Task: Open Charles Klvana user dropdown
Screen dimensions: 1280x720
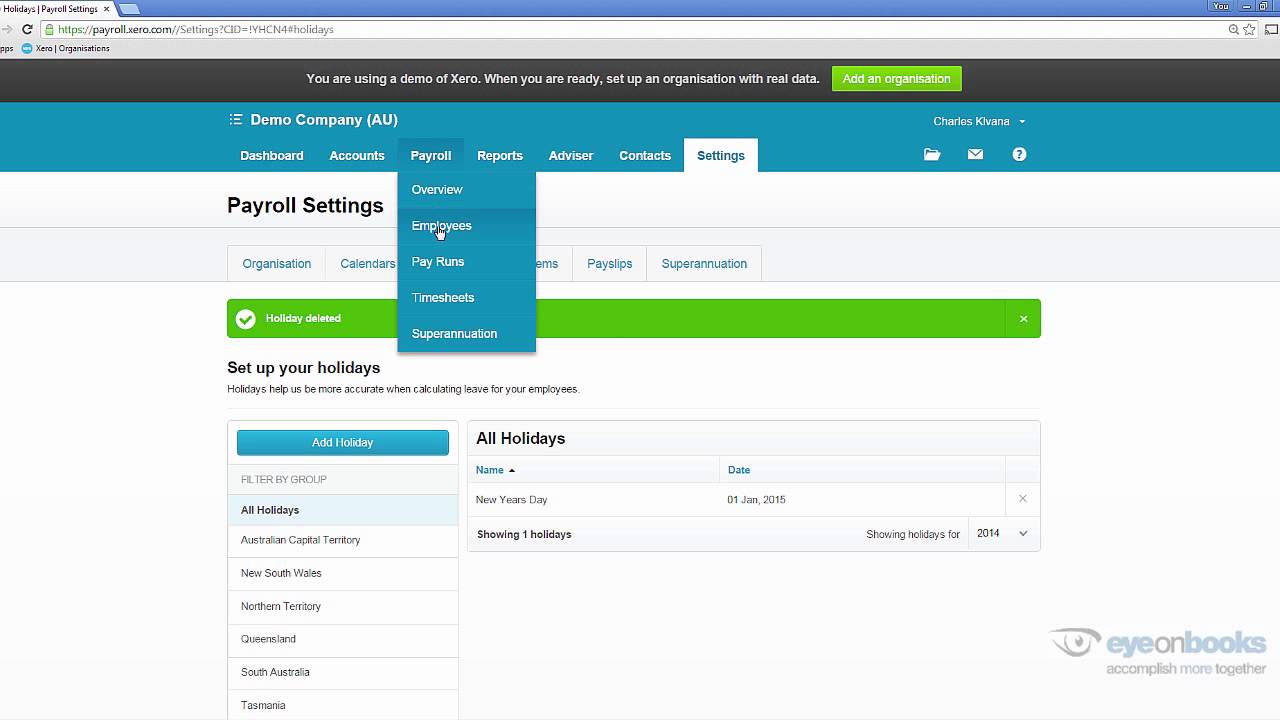Action: pos(979,121)
